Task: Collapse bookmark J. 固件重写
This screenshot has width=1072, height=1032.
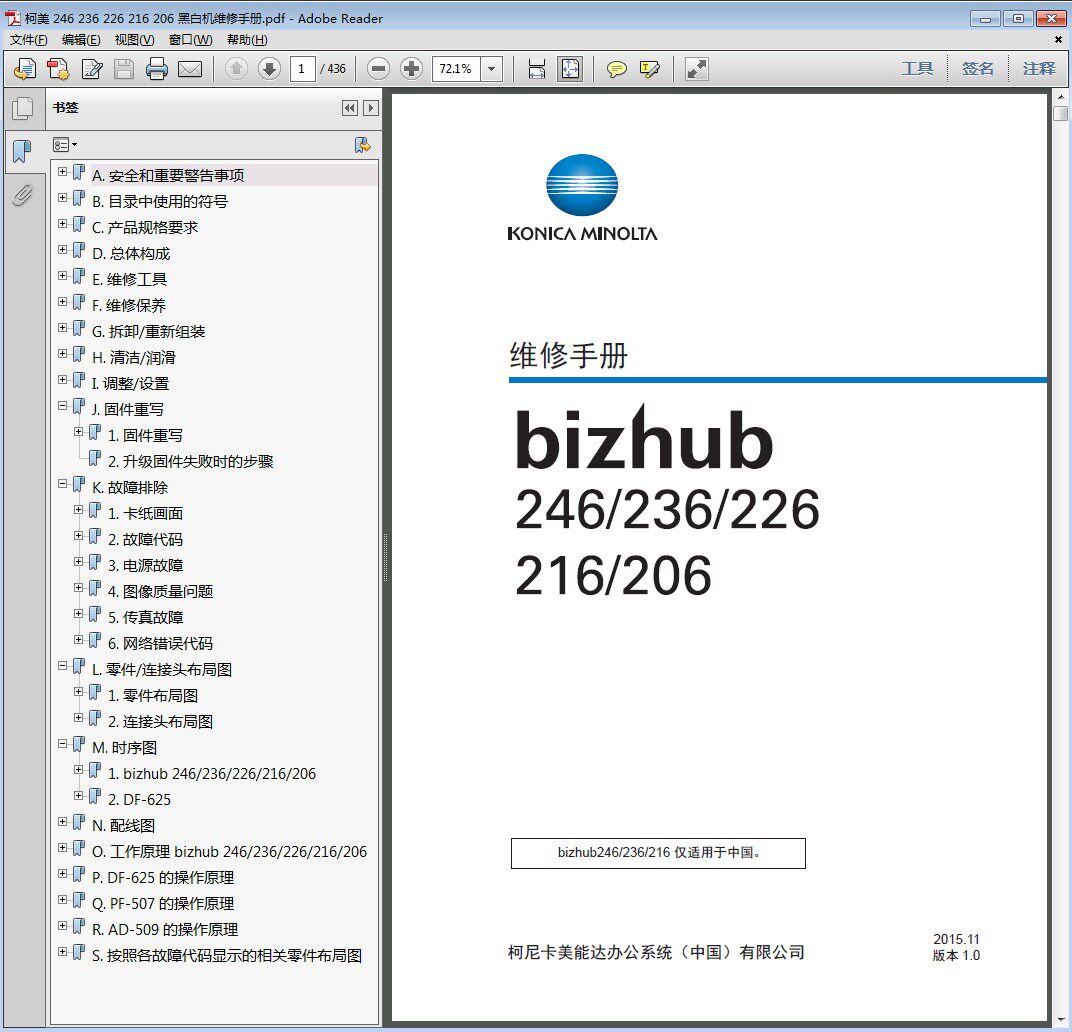Action: pyautogui.click(x=62, y=406)
